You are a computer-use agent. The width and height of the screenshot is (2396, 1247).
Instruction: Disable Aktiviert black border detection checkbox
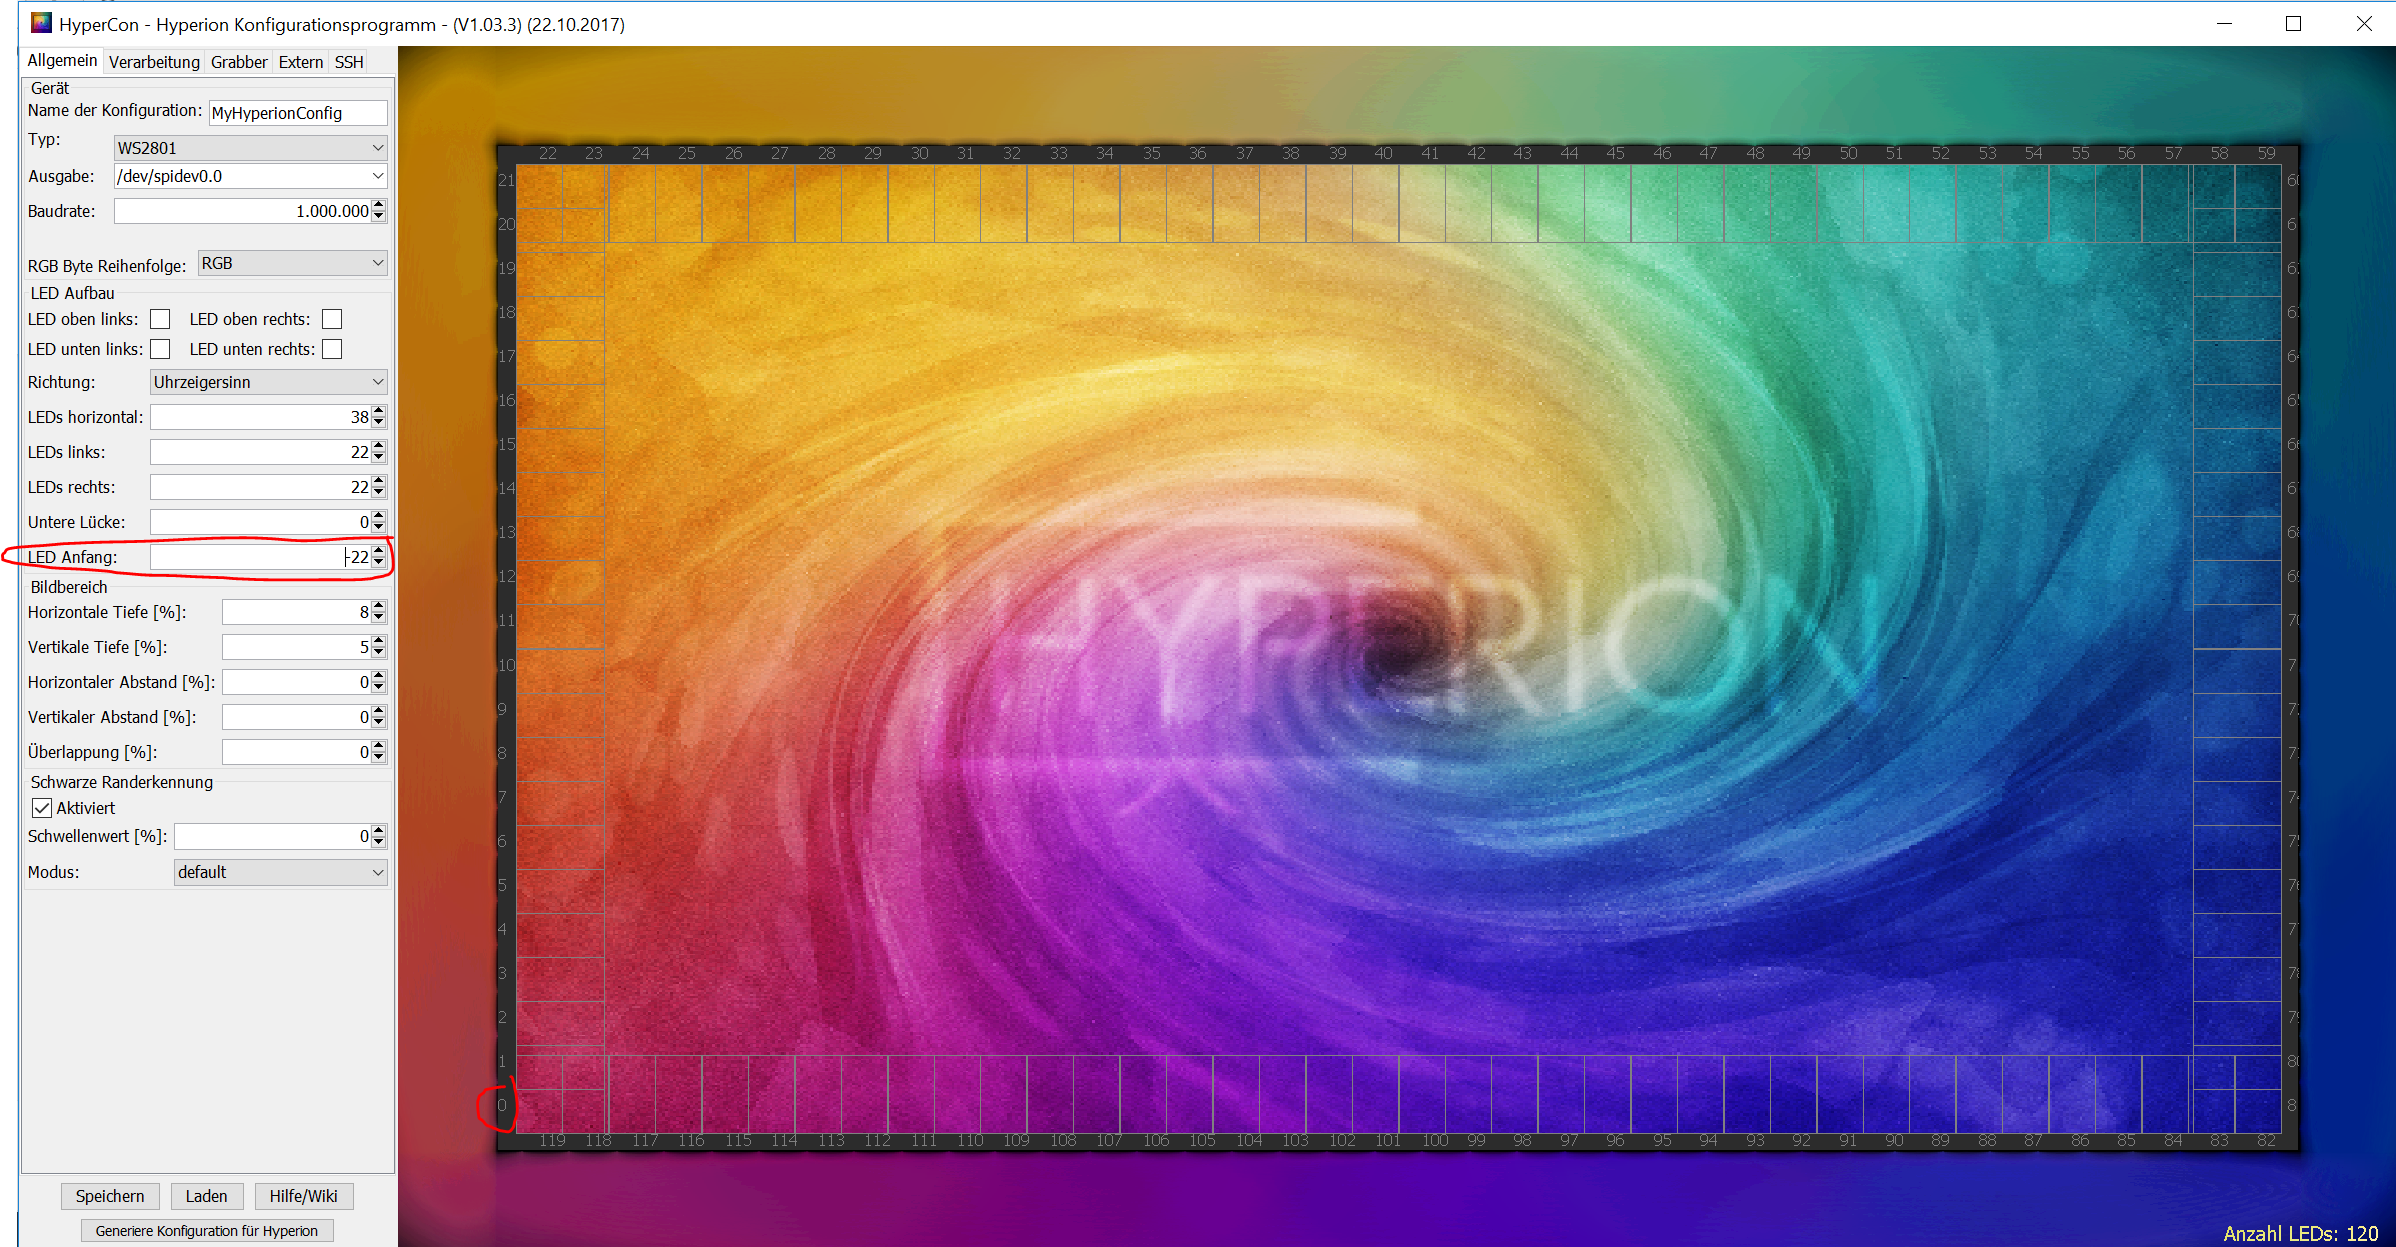click(42, 808)
